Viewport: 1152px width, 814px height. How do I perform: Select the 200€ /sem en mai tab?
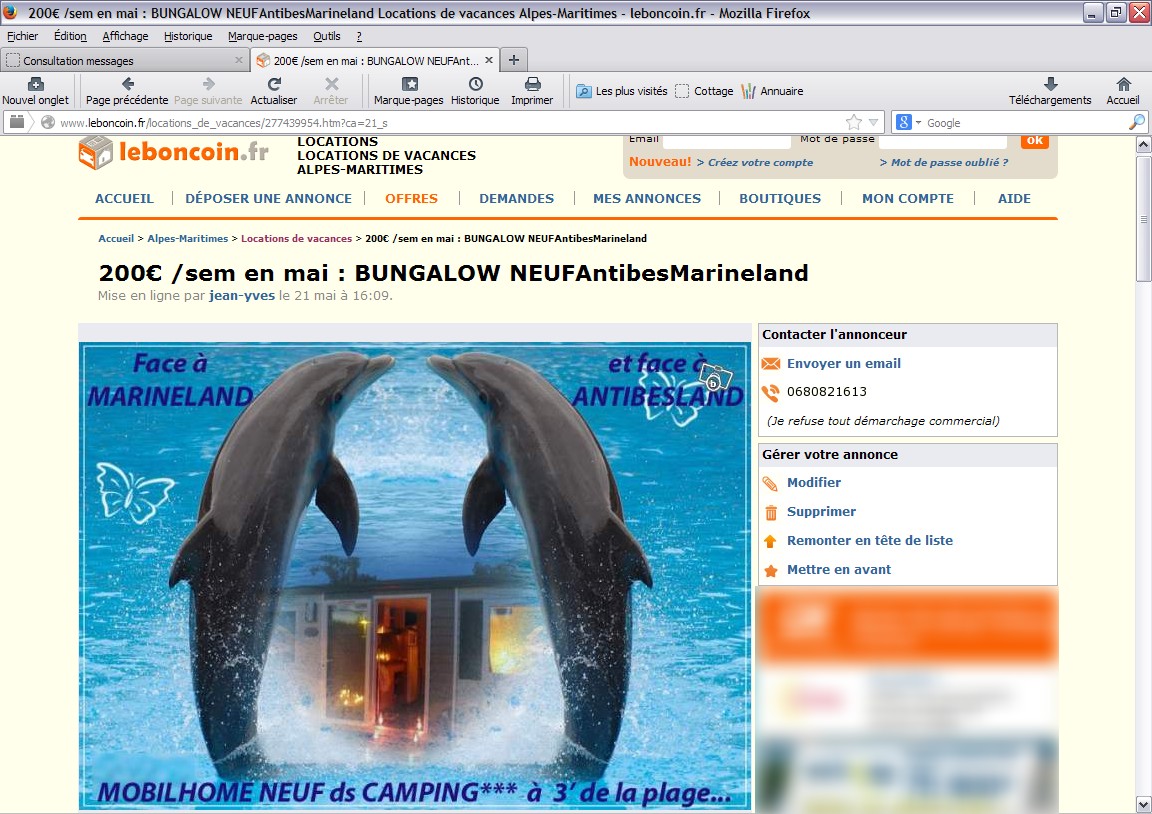click(375, 60)
